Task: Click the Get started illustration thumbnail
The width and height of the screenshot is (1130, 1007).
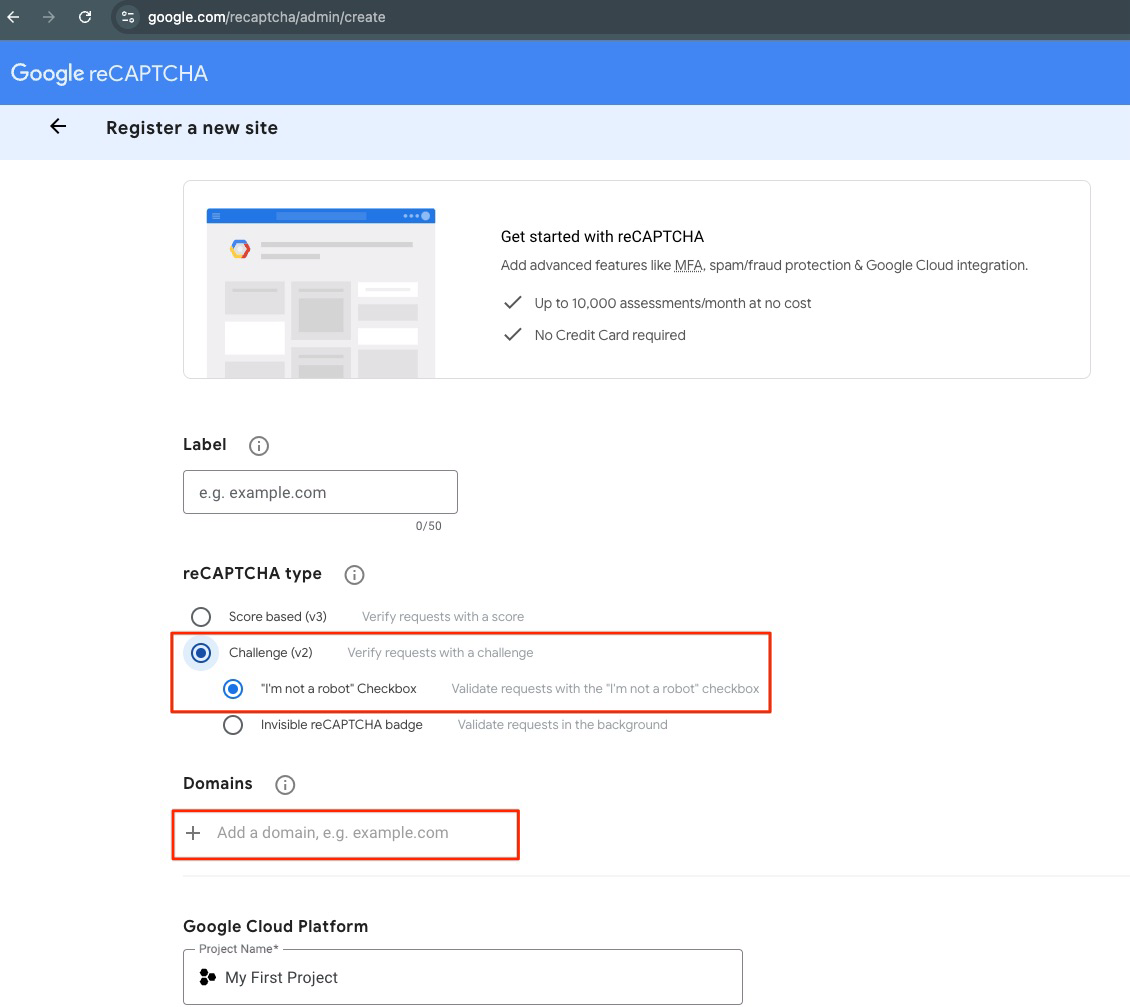Action: click(321, 293)
